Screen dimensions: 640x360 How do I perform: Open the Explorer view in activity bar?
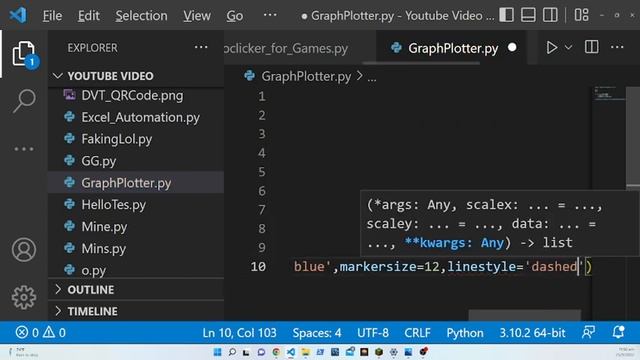click(24, 53)
